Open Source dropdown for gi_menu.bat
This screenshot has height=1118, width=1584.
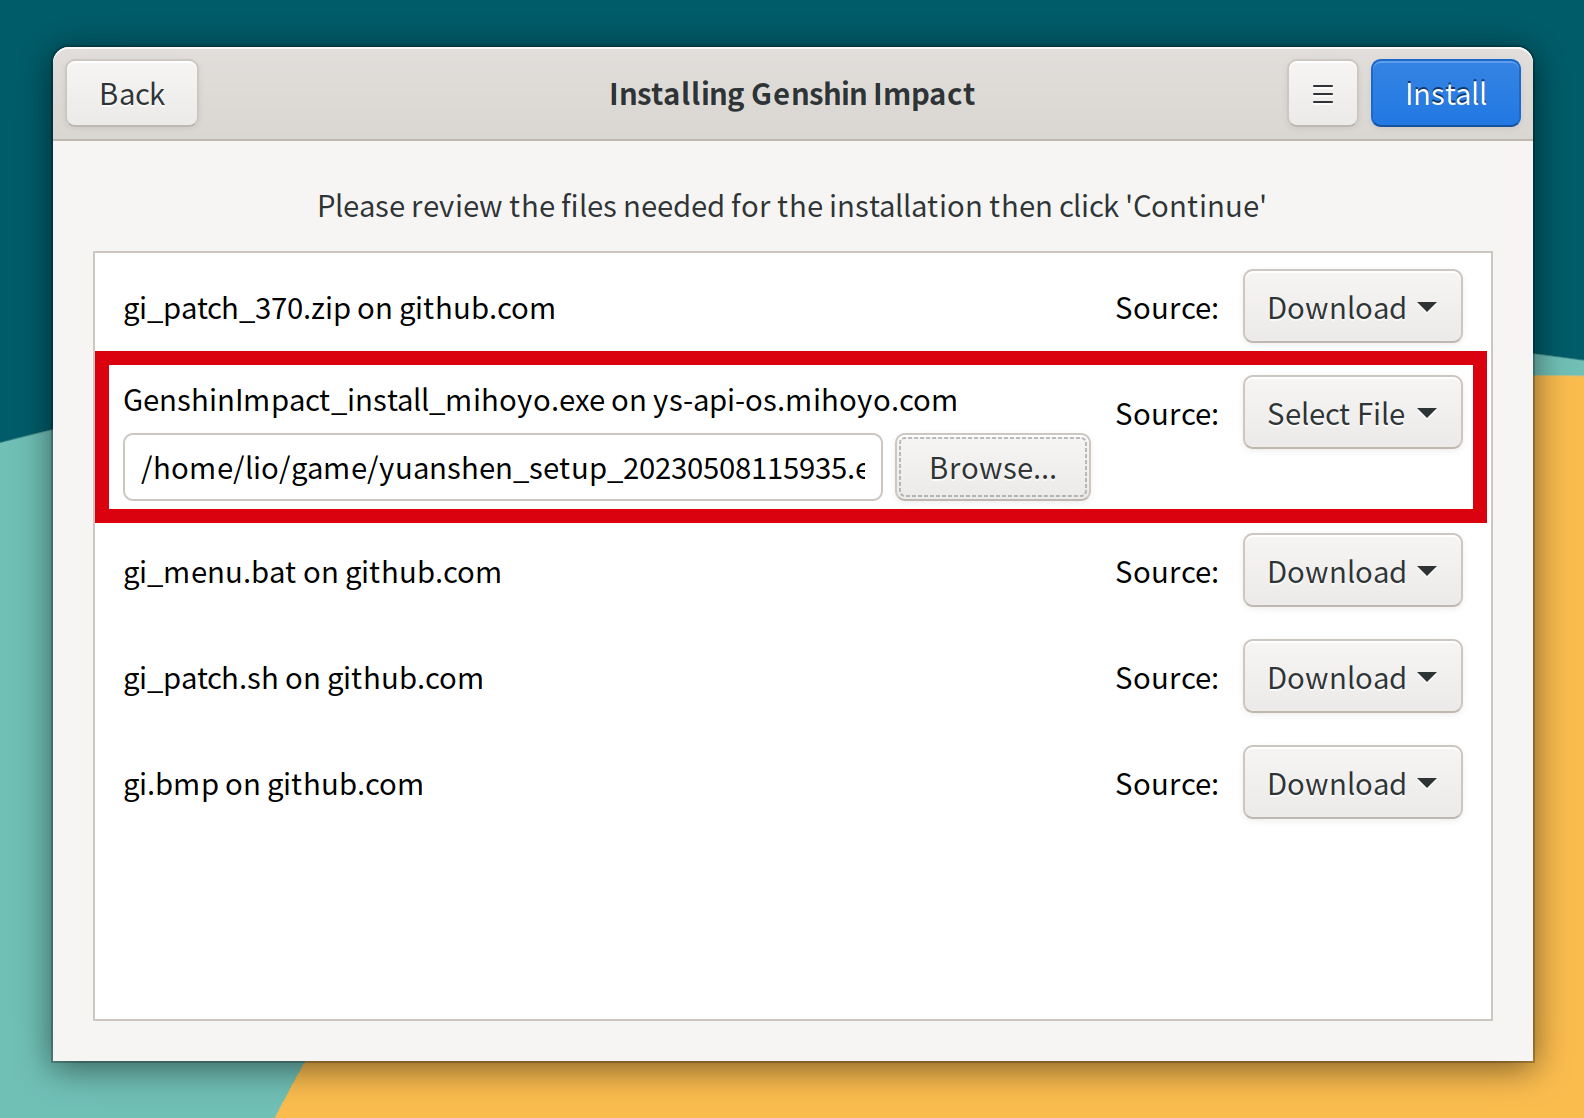pyautogui.click(x=1352, y=571)
